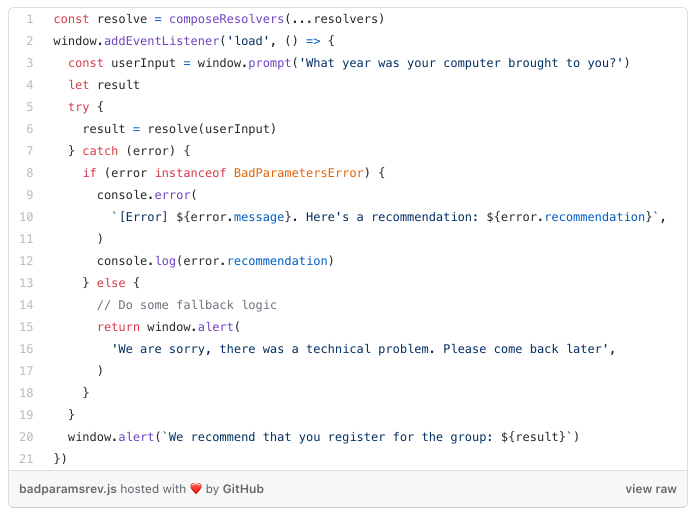The image size is (693, 516).
Task: Select line number 13 with the else branch
Action: point(27,283)
